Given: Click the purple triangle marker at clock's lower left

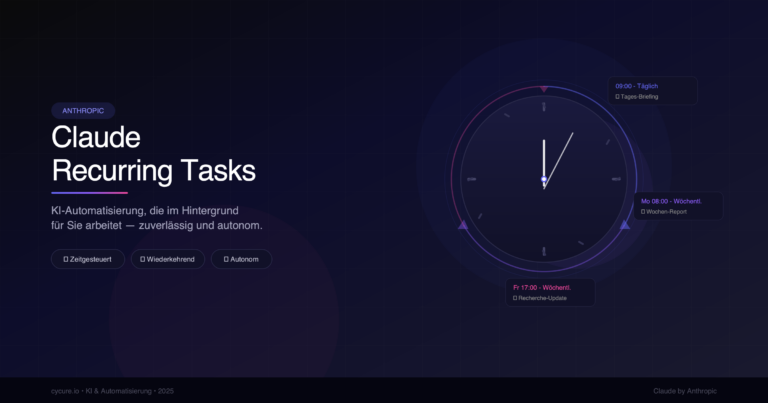Looking at the screenshot, I should point(463,225).
